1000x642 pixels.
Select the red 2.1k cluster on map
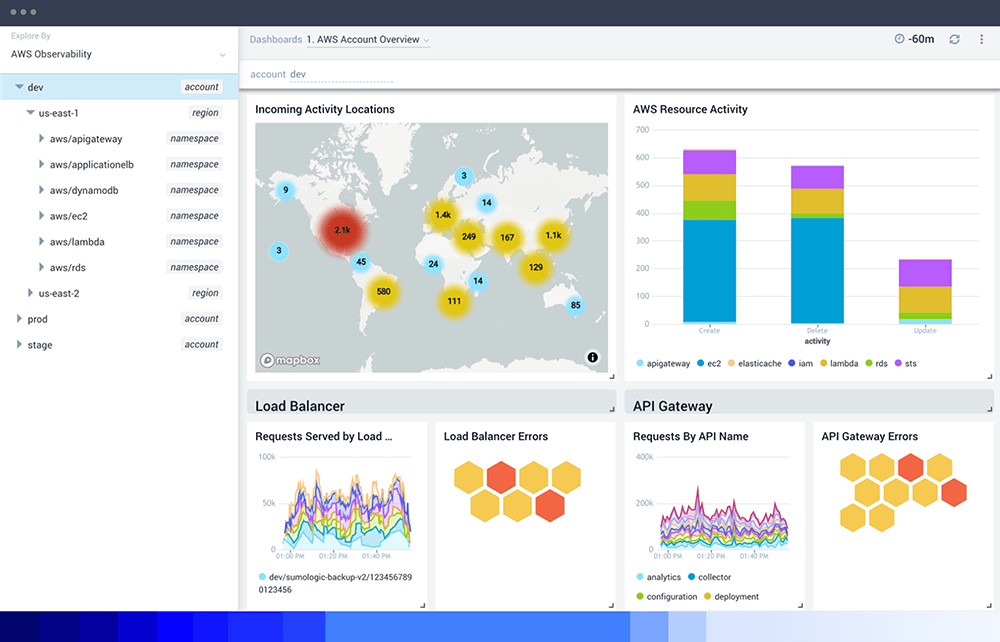(342, 230)
